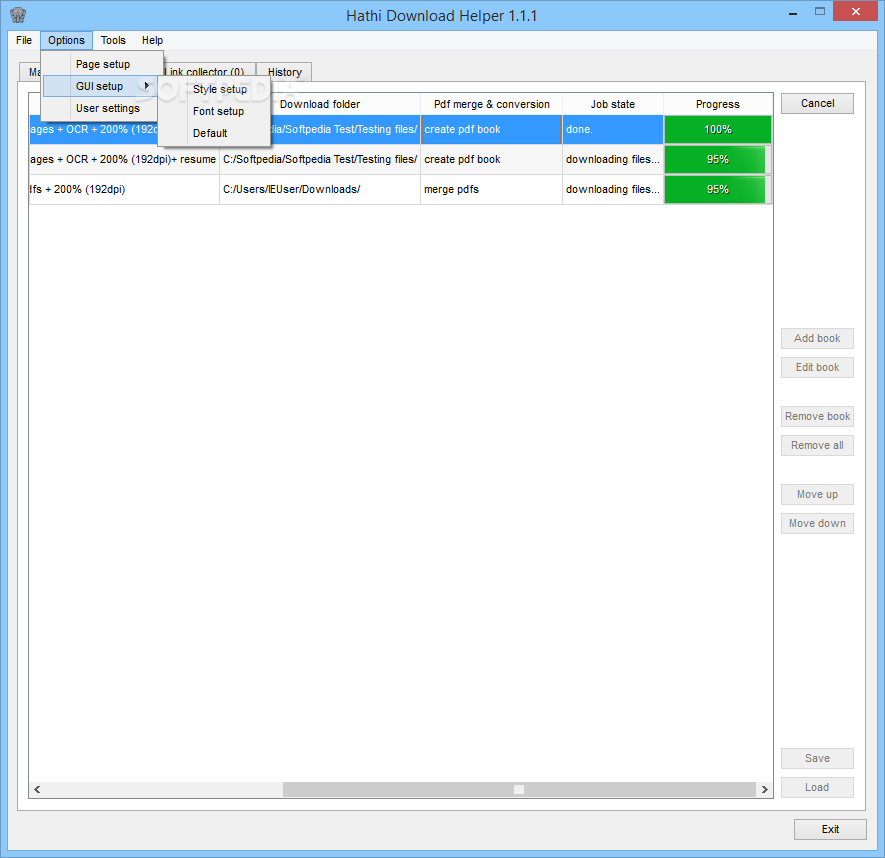Image resolution: width=885 pixels, height=858 pixels.
Task: Select 'merge pdfs' cell
Action: point(491,189)
